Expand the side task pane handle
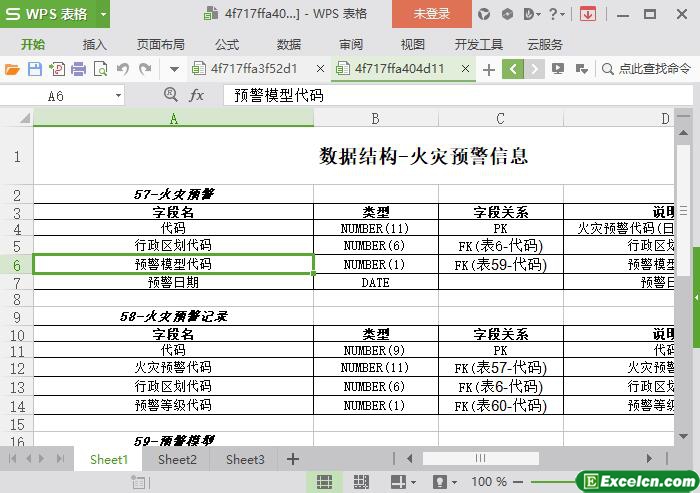700x493 pixels. [696, 297]
